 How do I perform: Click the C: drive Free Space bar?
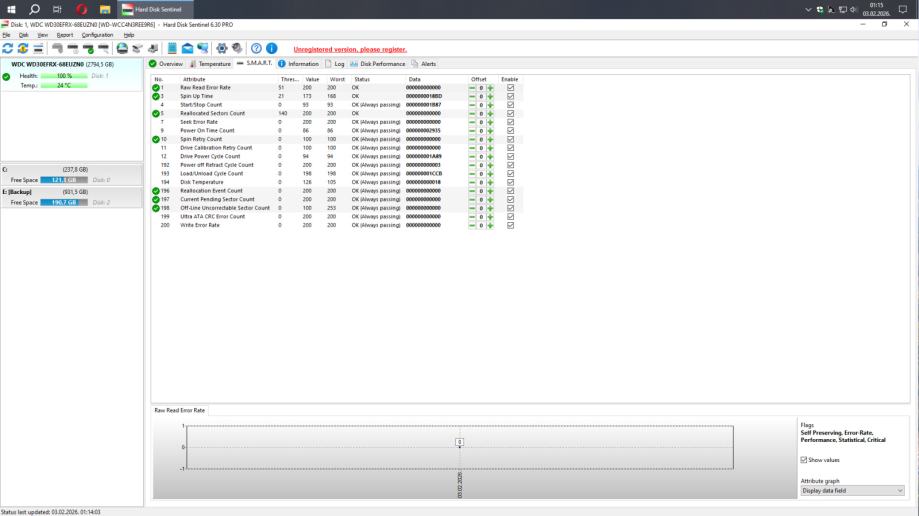click(x=64, y=180)
